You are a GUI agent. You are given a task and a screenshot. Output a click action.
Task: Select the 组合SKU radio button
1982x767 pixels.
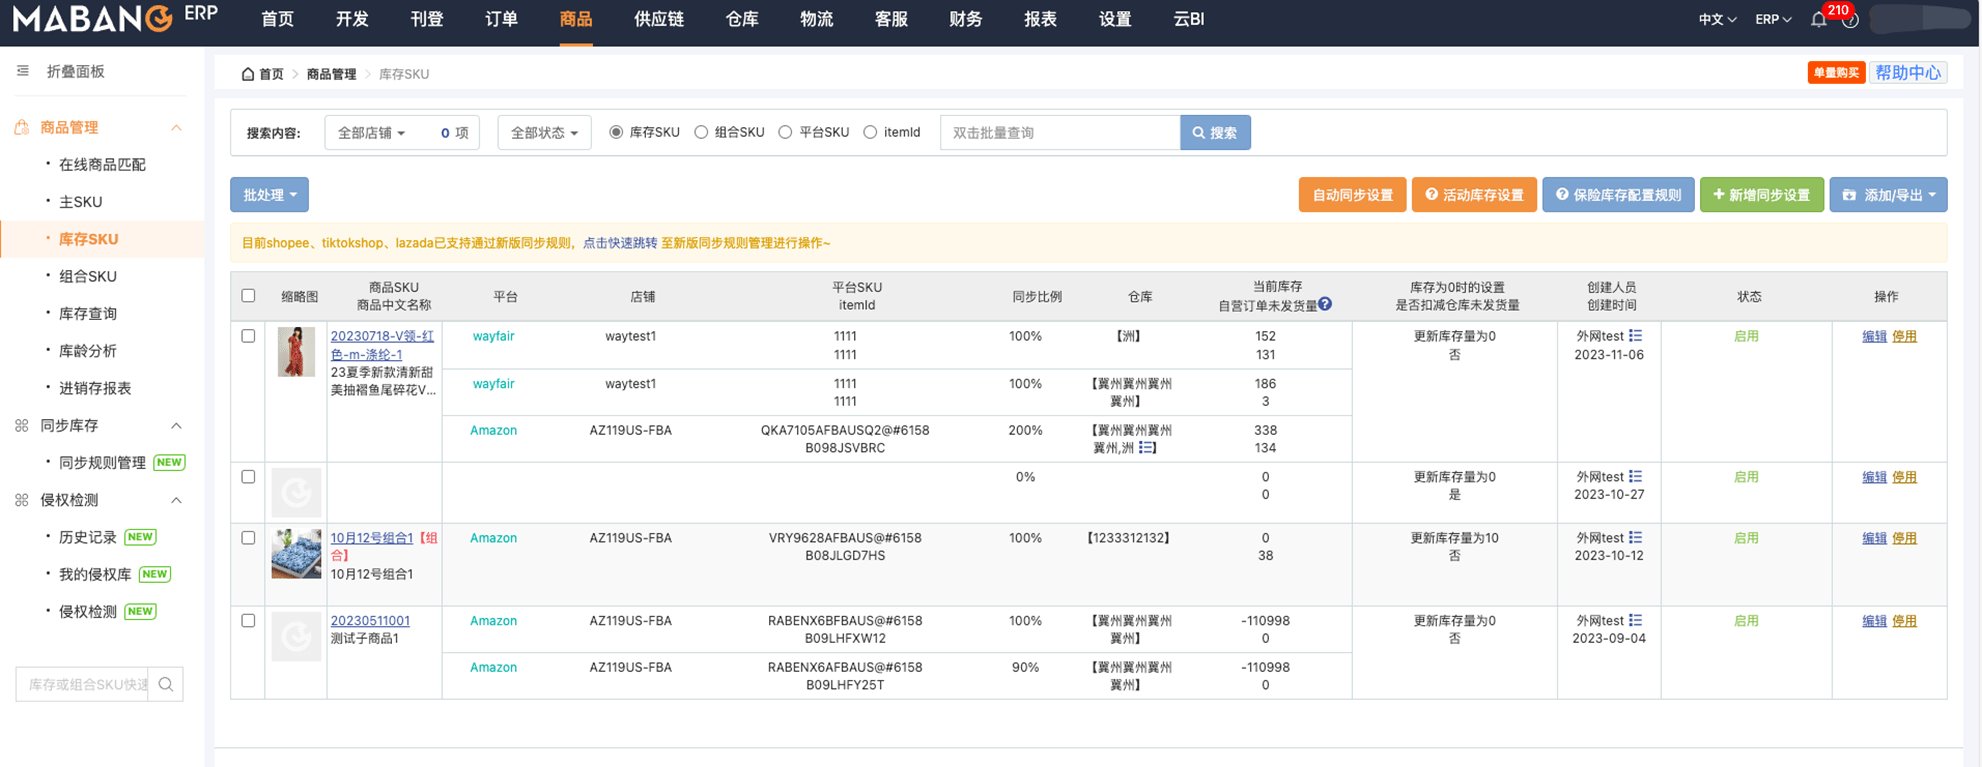tap(701, 132)
